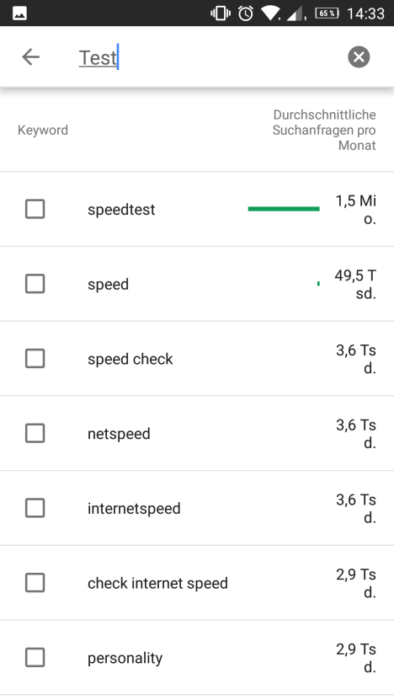Tap the vibrate mode status icon
Screen dimensions: 394x700
[221, 13]
